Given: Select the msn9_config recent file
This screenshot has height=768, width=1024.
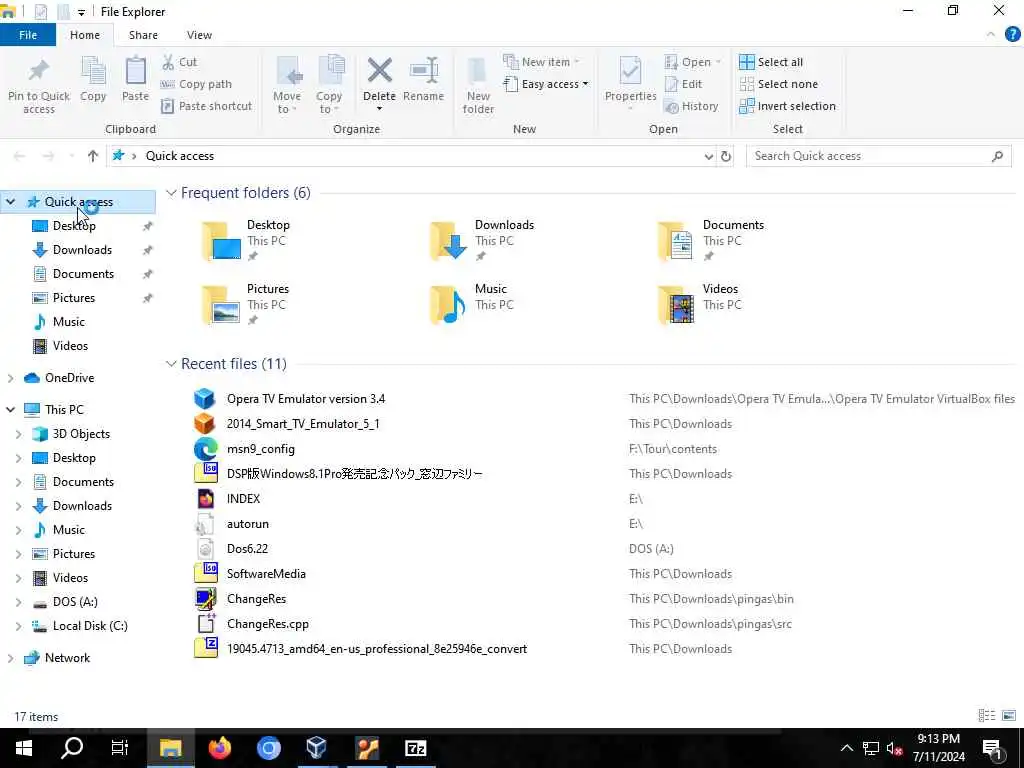Looking at the screenshot, I should (261, 449).
